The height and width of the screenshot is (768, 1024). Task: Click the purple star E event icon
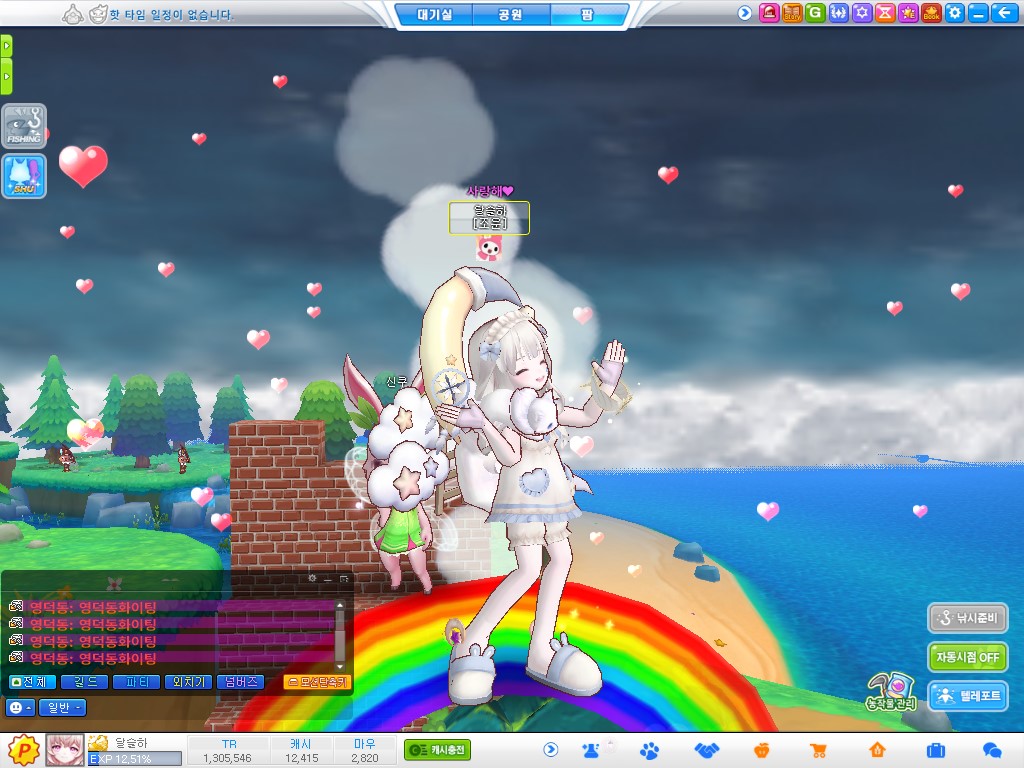tap(908, 13)
